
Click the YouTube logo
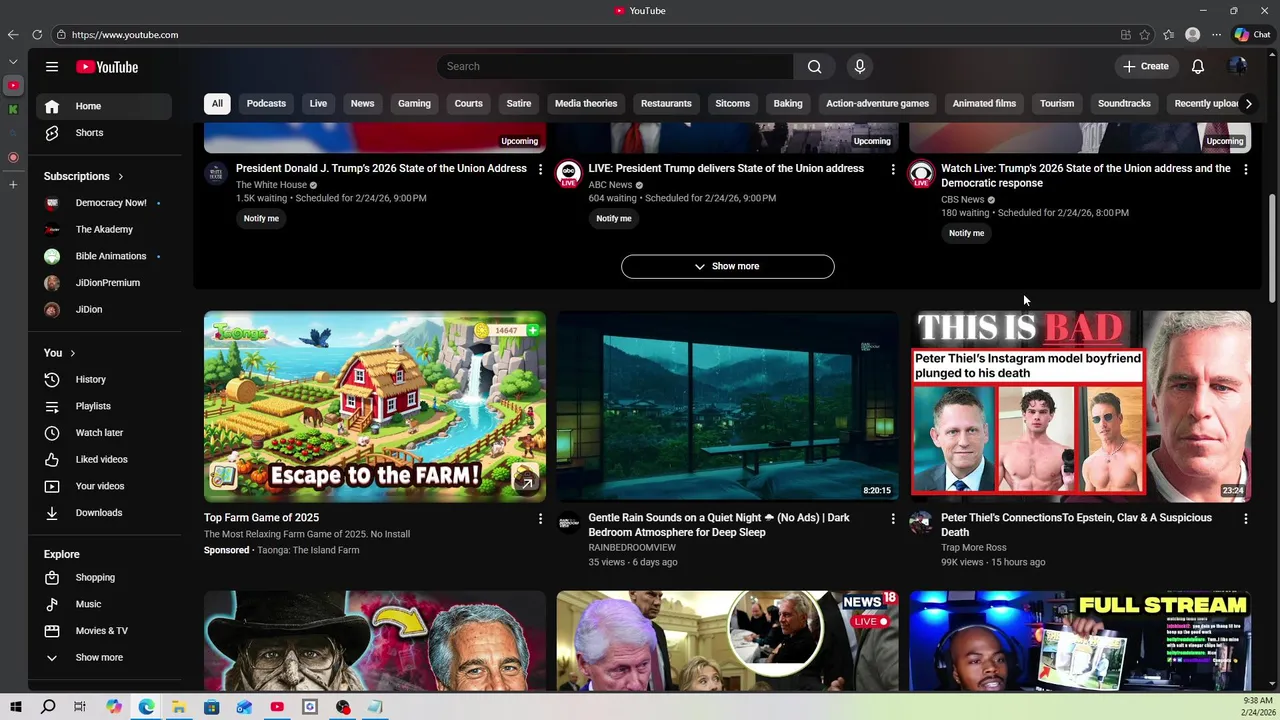[x=107, y=67]
